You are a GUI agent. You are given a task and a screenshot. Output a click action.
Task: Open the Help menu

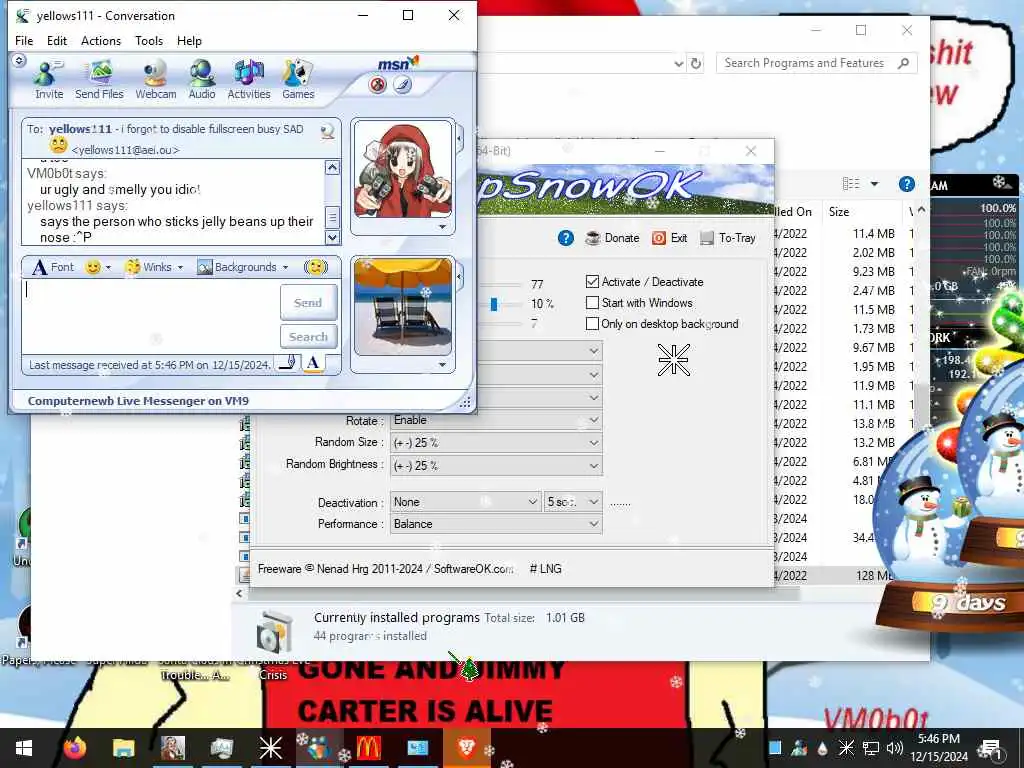pos(189,40)
